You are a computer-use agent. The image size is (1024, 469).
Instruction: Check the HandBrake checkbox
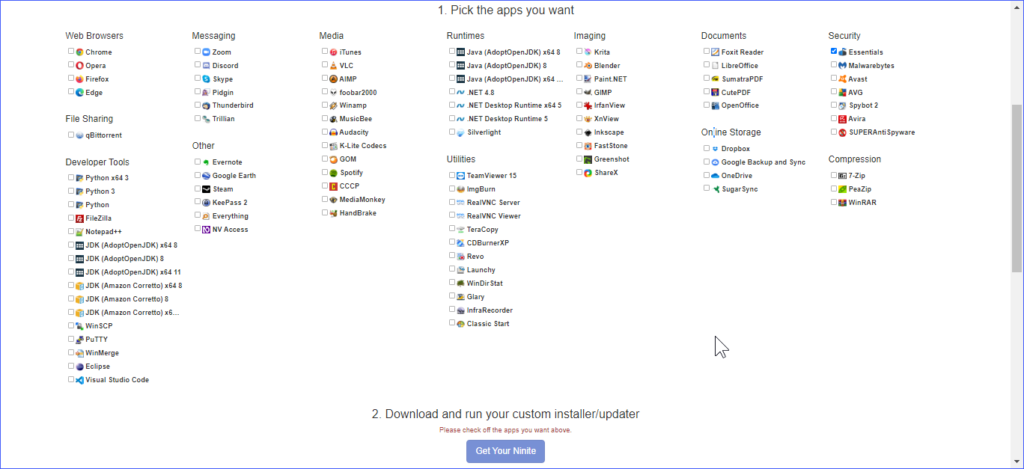click(x=325, y=212)
